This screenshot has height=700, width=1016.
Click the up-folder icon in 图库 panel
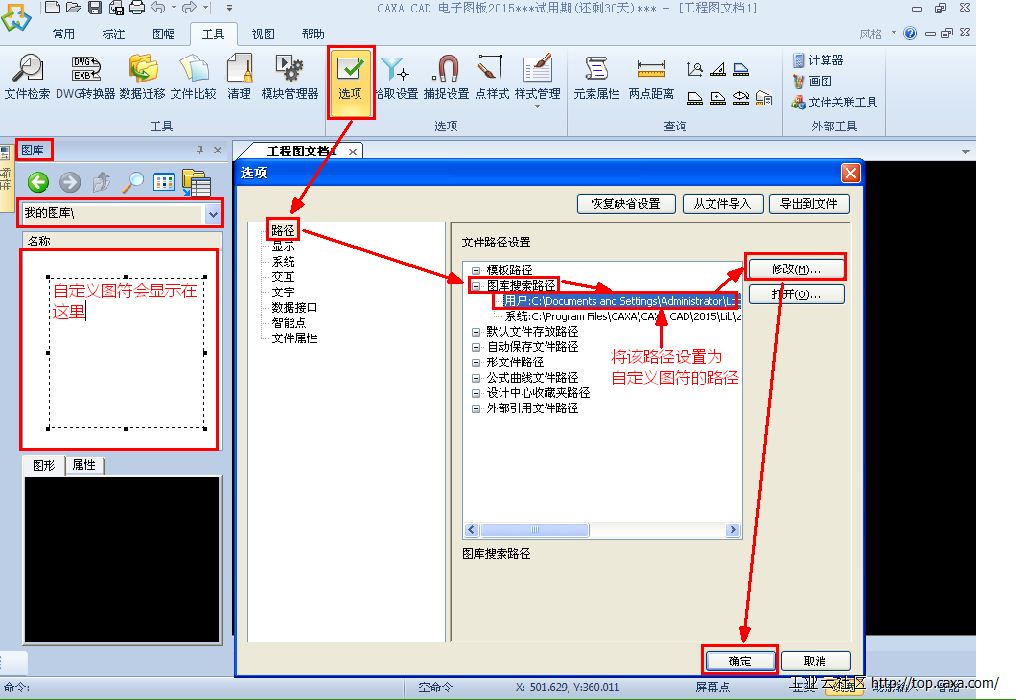101,182
